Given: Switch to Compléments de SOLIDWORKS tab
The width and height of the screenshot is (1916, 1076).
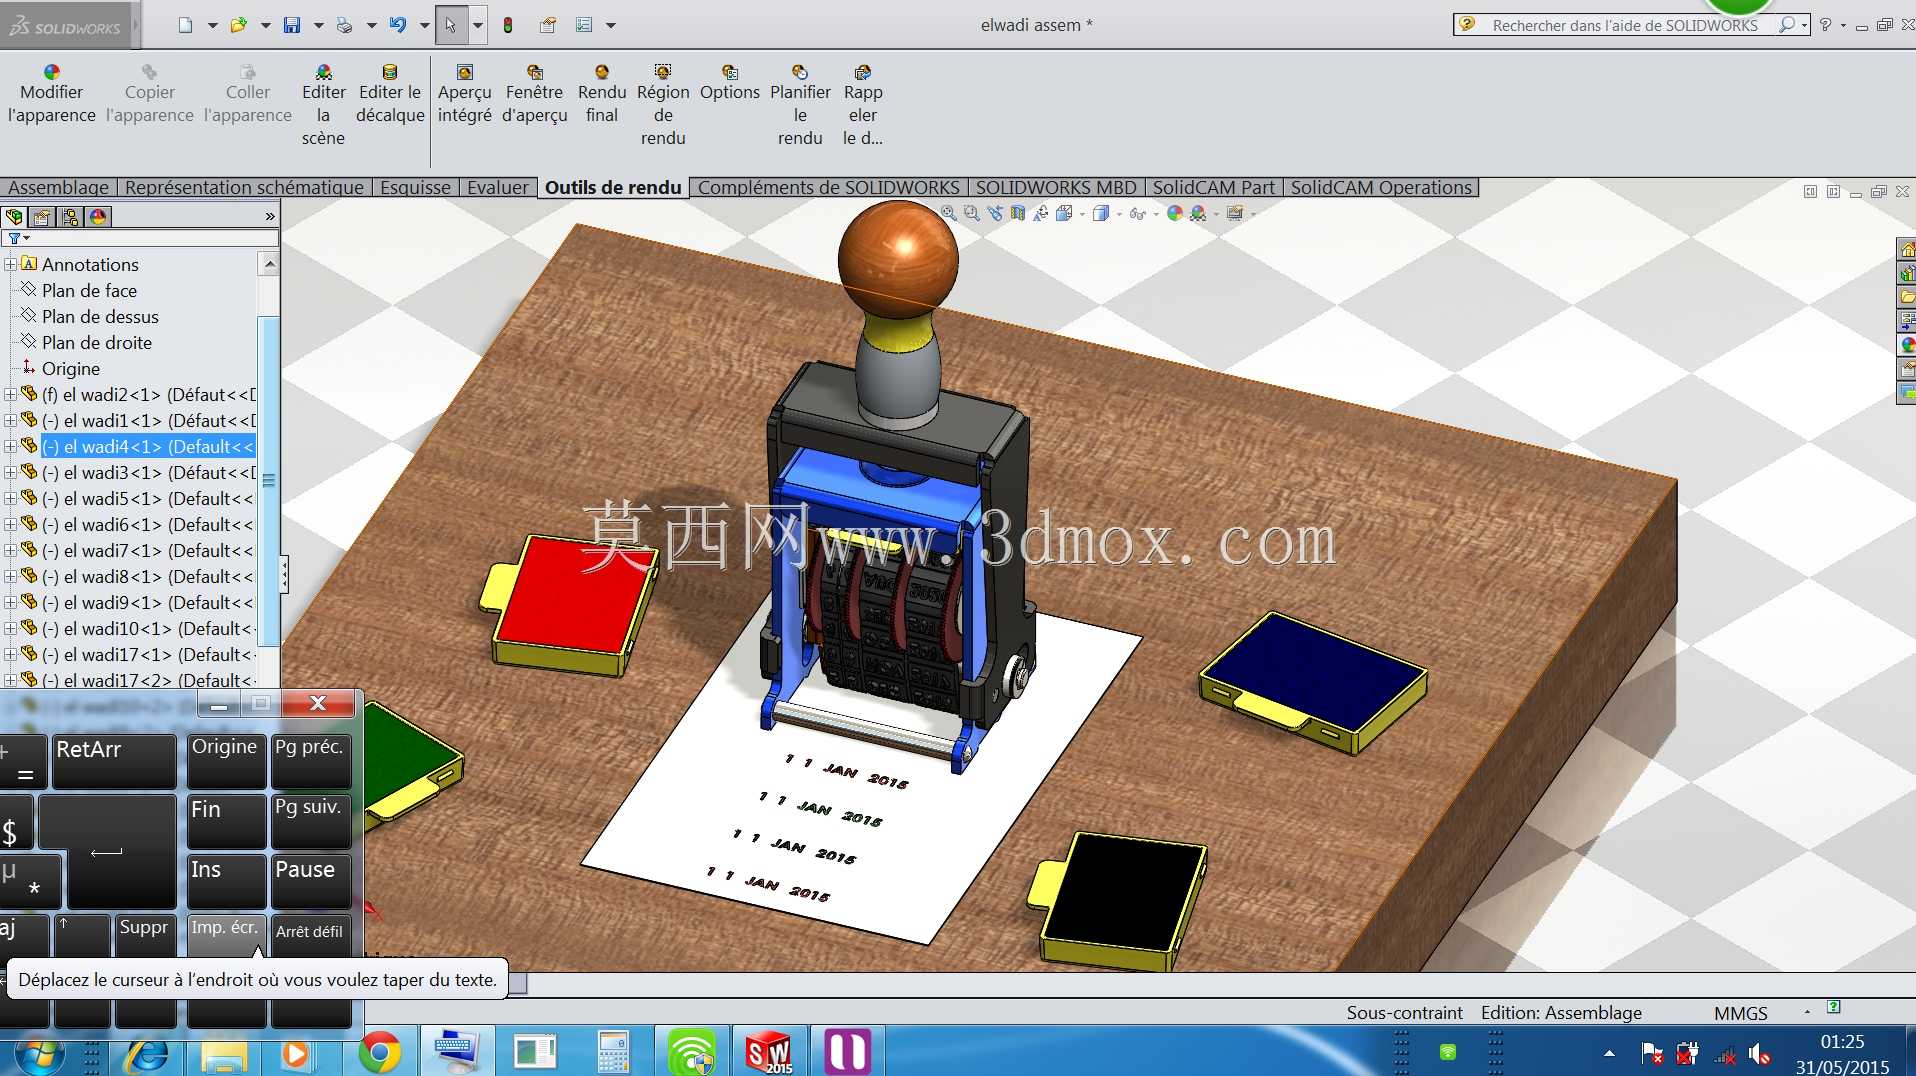Looking at the screenshot, I should (x=828, y=187).
